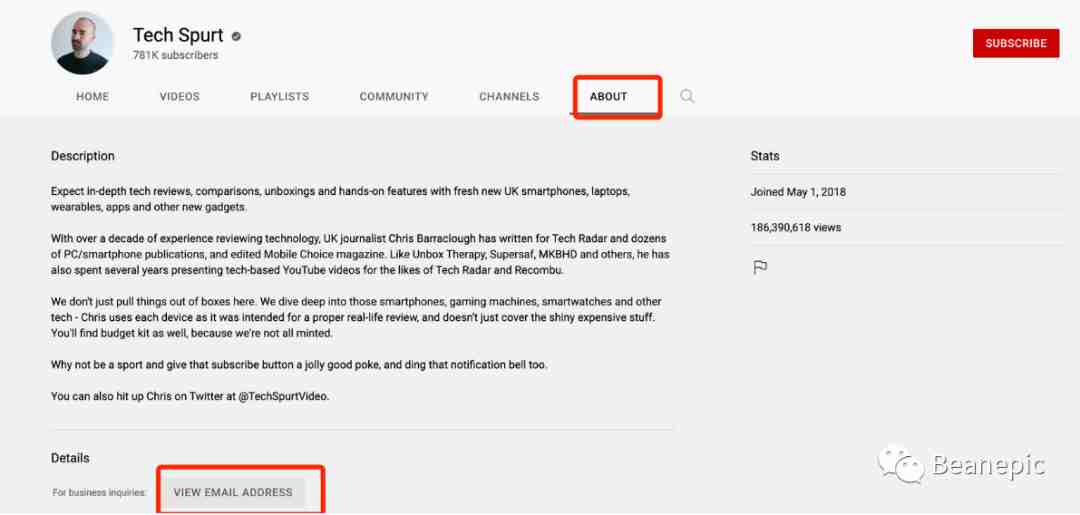The width and height of the screenshot is (1080, 515).
Task: Click the Joined May 1, 2018 stat
Action: [x=798, y=192]
